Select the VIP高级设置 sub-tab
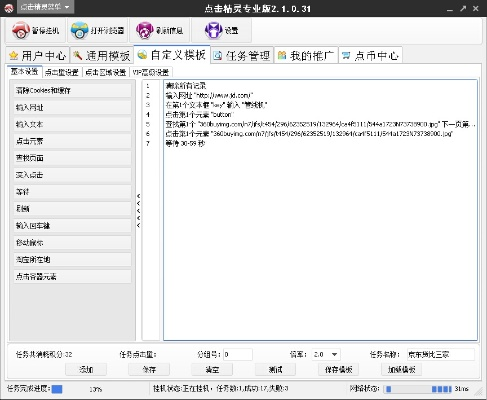Image resolution: width=487 pixels, height=400 pixels. coord(151,72)
